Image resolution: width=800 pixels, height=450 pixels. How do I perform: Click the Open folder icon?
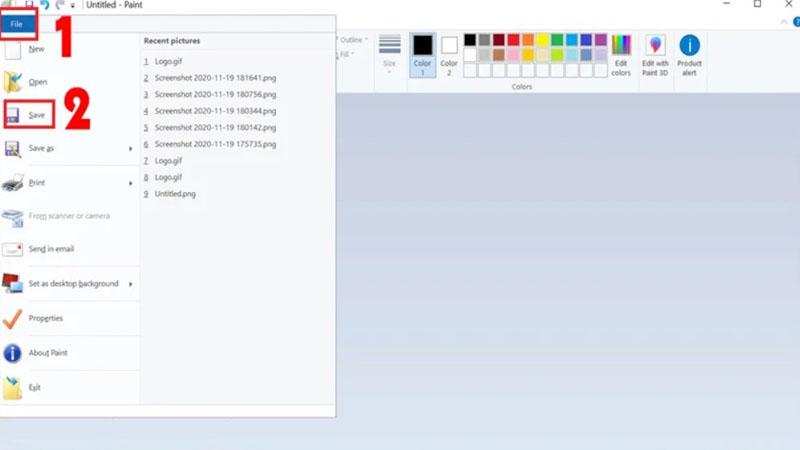pyautogui.click(x=12, y=82)
